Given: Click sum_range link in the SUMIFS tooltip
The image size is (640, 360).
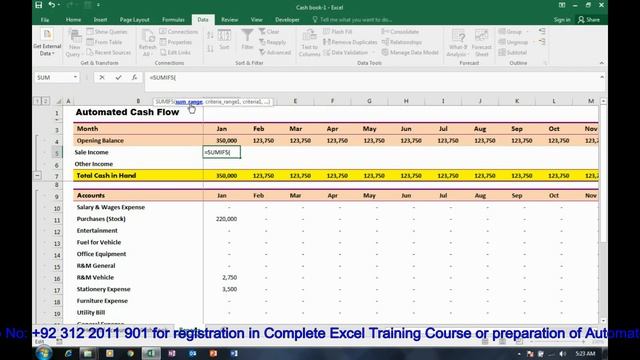Looking at the screenshot, I should 189,102.
